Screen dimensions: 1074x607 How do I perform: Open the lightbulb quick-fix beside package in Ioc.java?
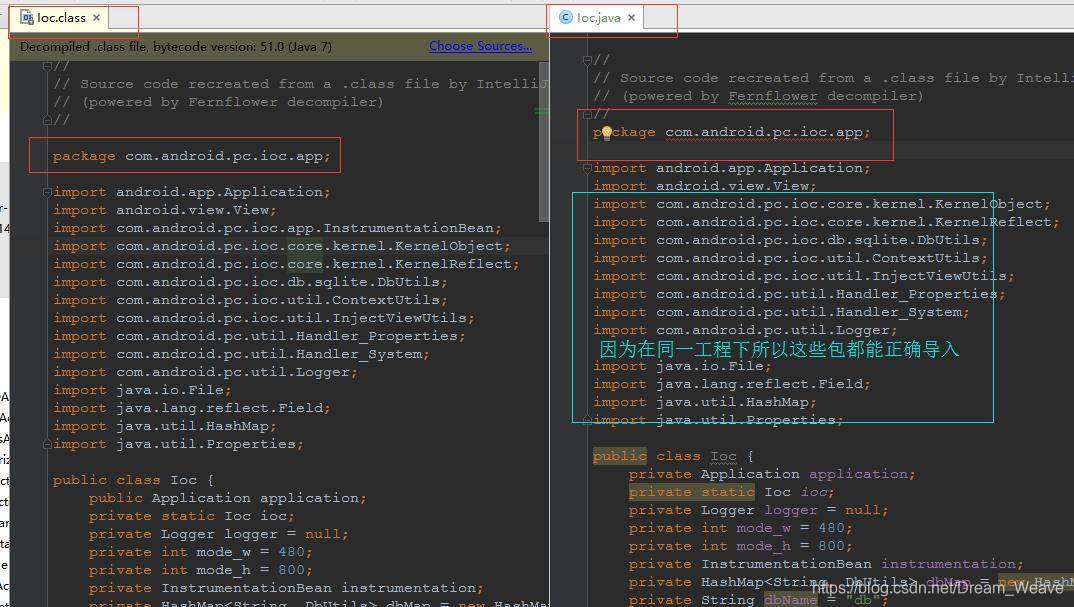click(x=606, y=133)
